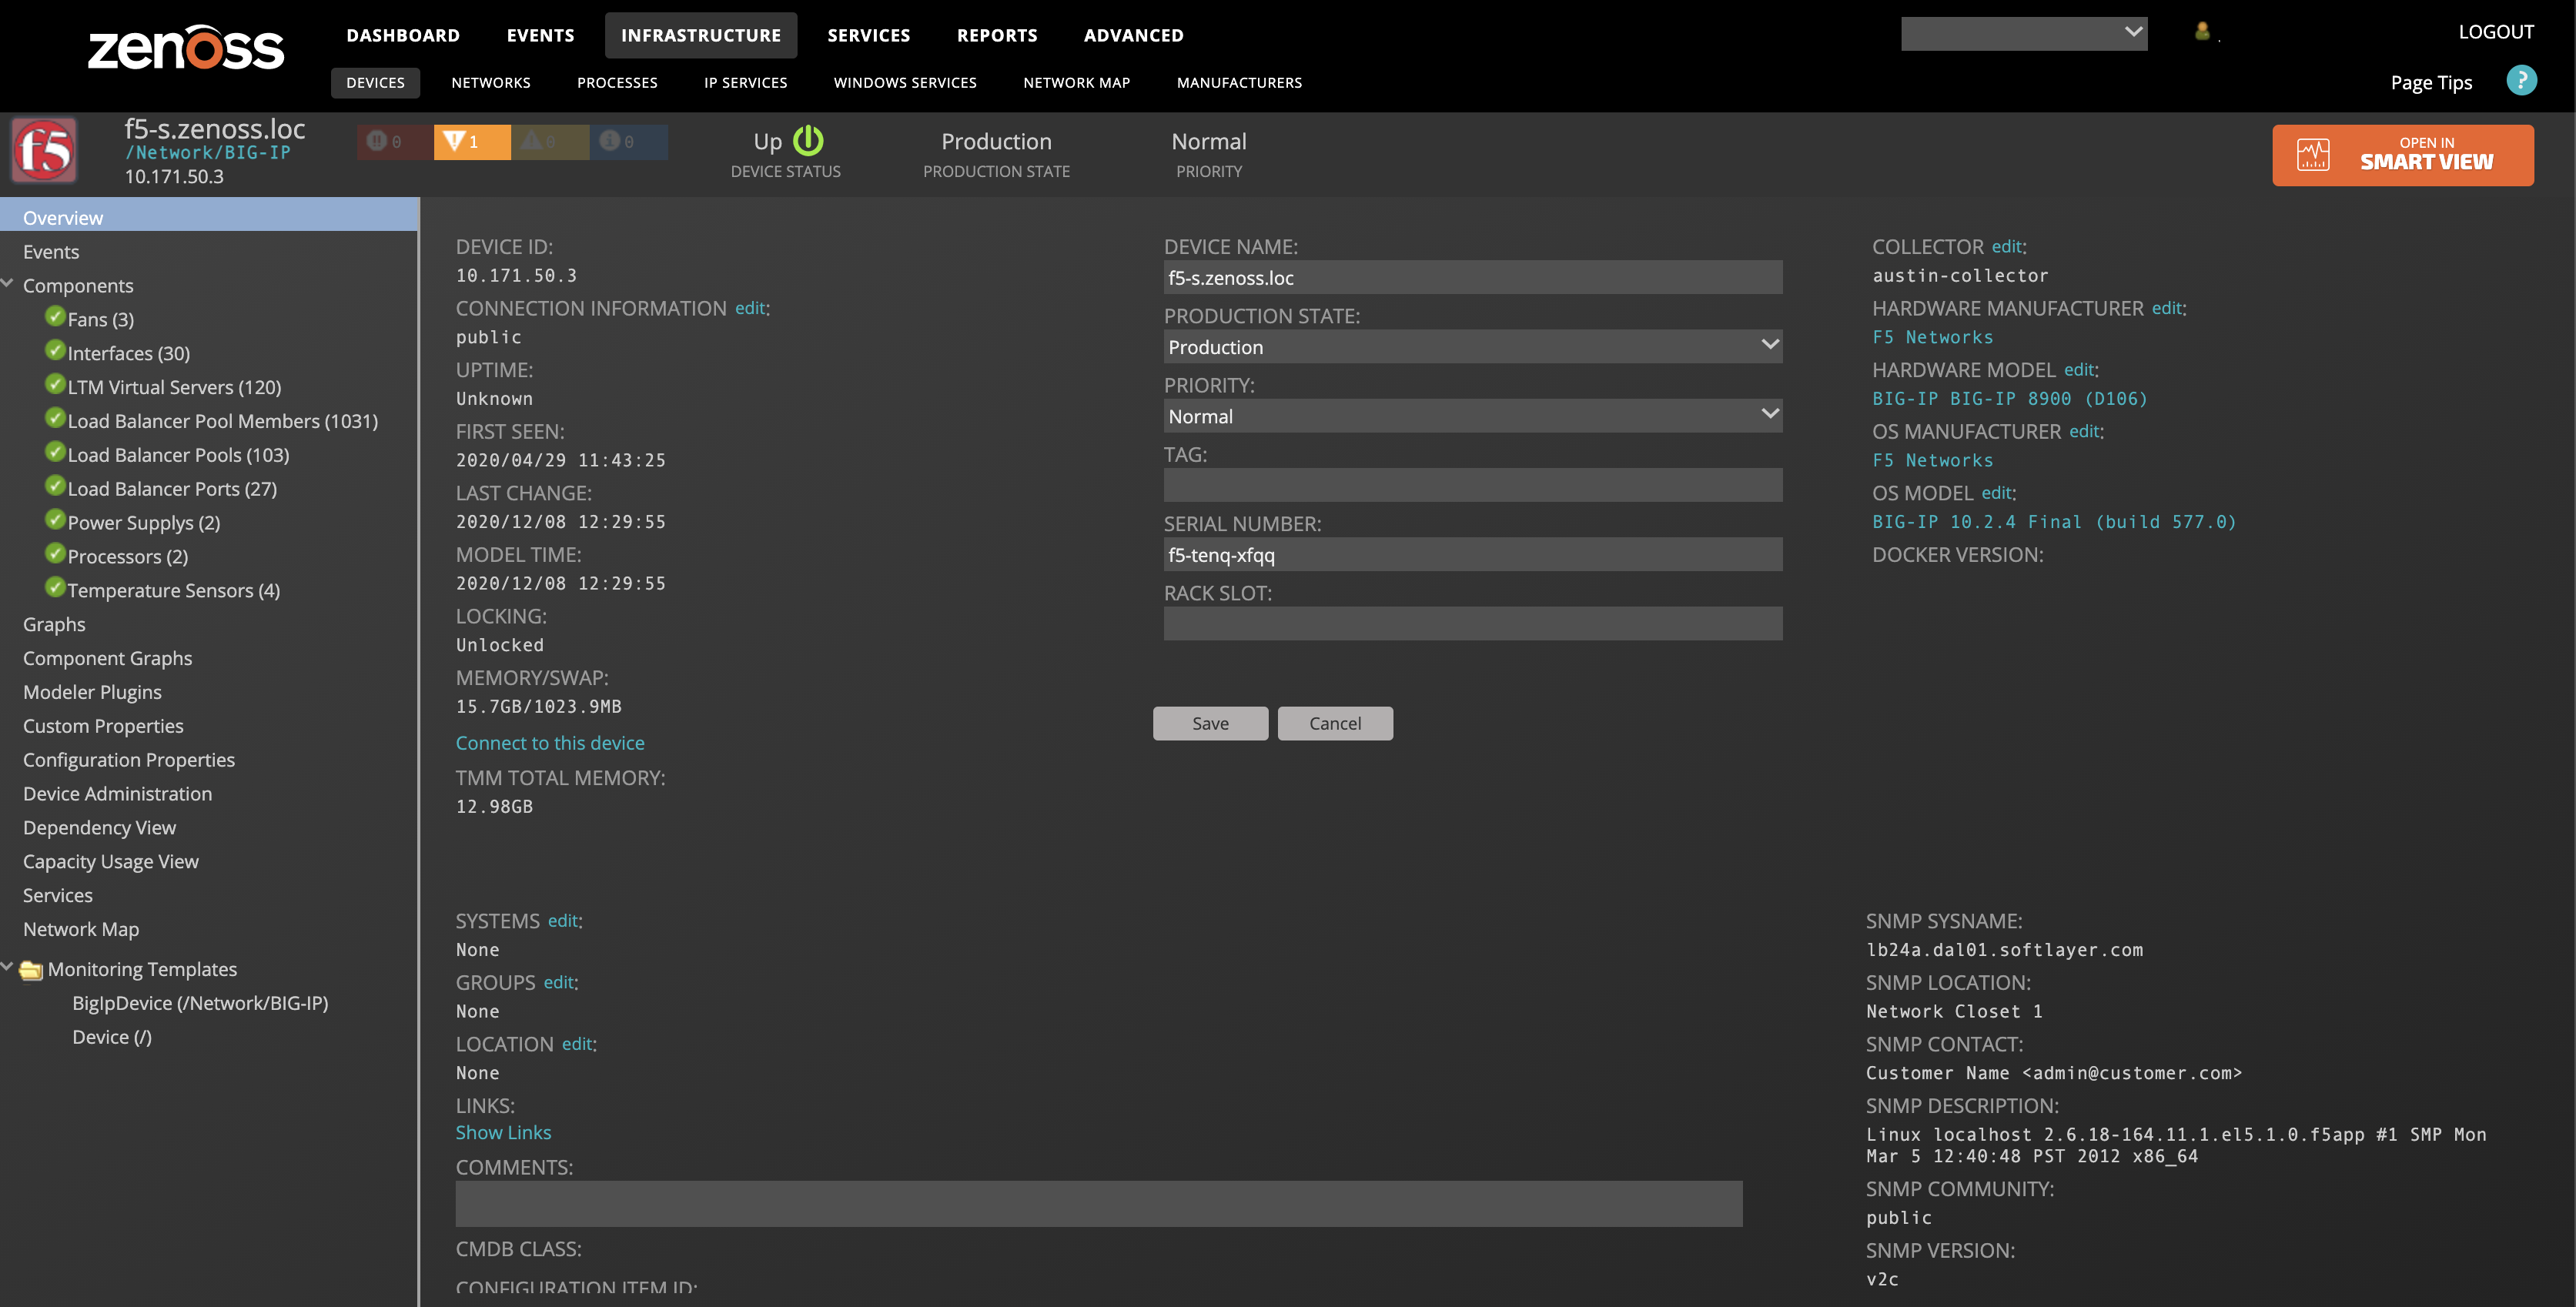Screen dimensions: 2576x1307
Task: Open the Services top menu
Action: coord(868,35)
